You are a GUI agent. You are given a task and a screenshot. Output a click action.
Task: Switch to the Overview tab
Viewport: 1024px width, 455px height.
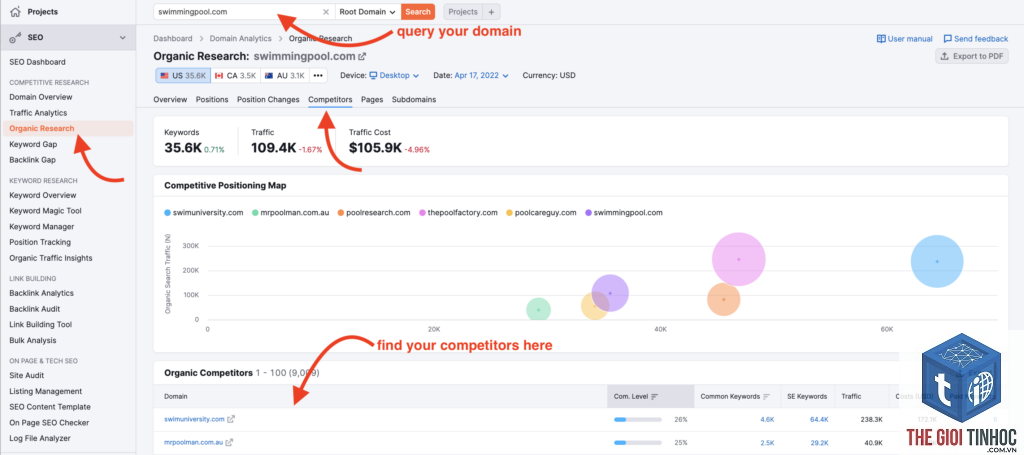click(x=170, y=99)
